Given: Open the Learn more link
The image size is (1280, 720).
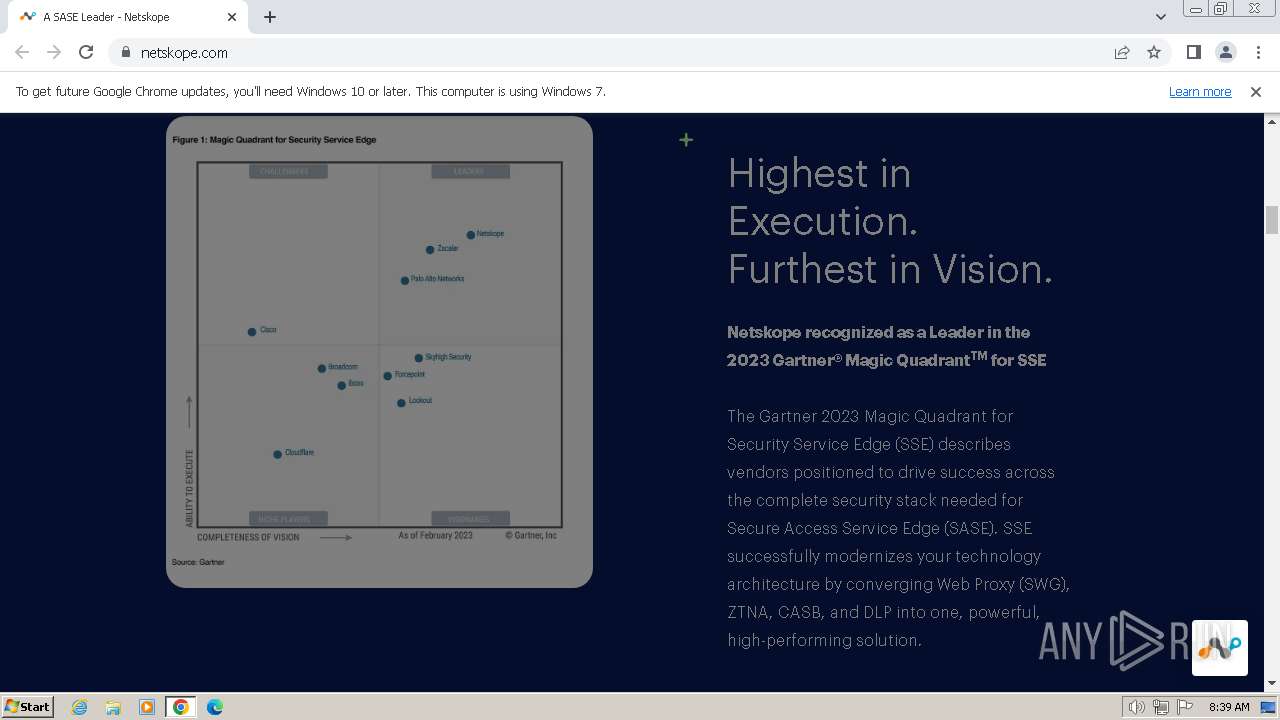Looking at the screenshot, I should (x=1200, y=91).
